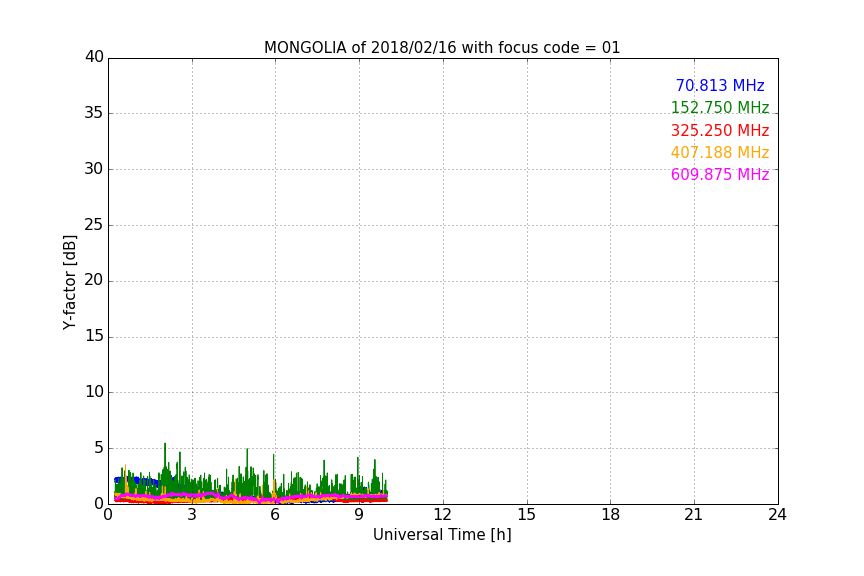Click the "Universal Time [h]" axis label
This screenshot has width=864, height=576.
442,535
